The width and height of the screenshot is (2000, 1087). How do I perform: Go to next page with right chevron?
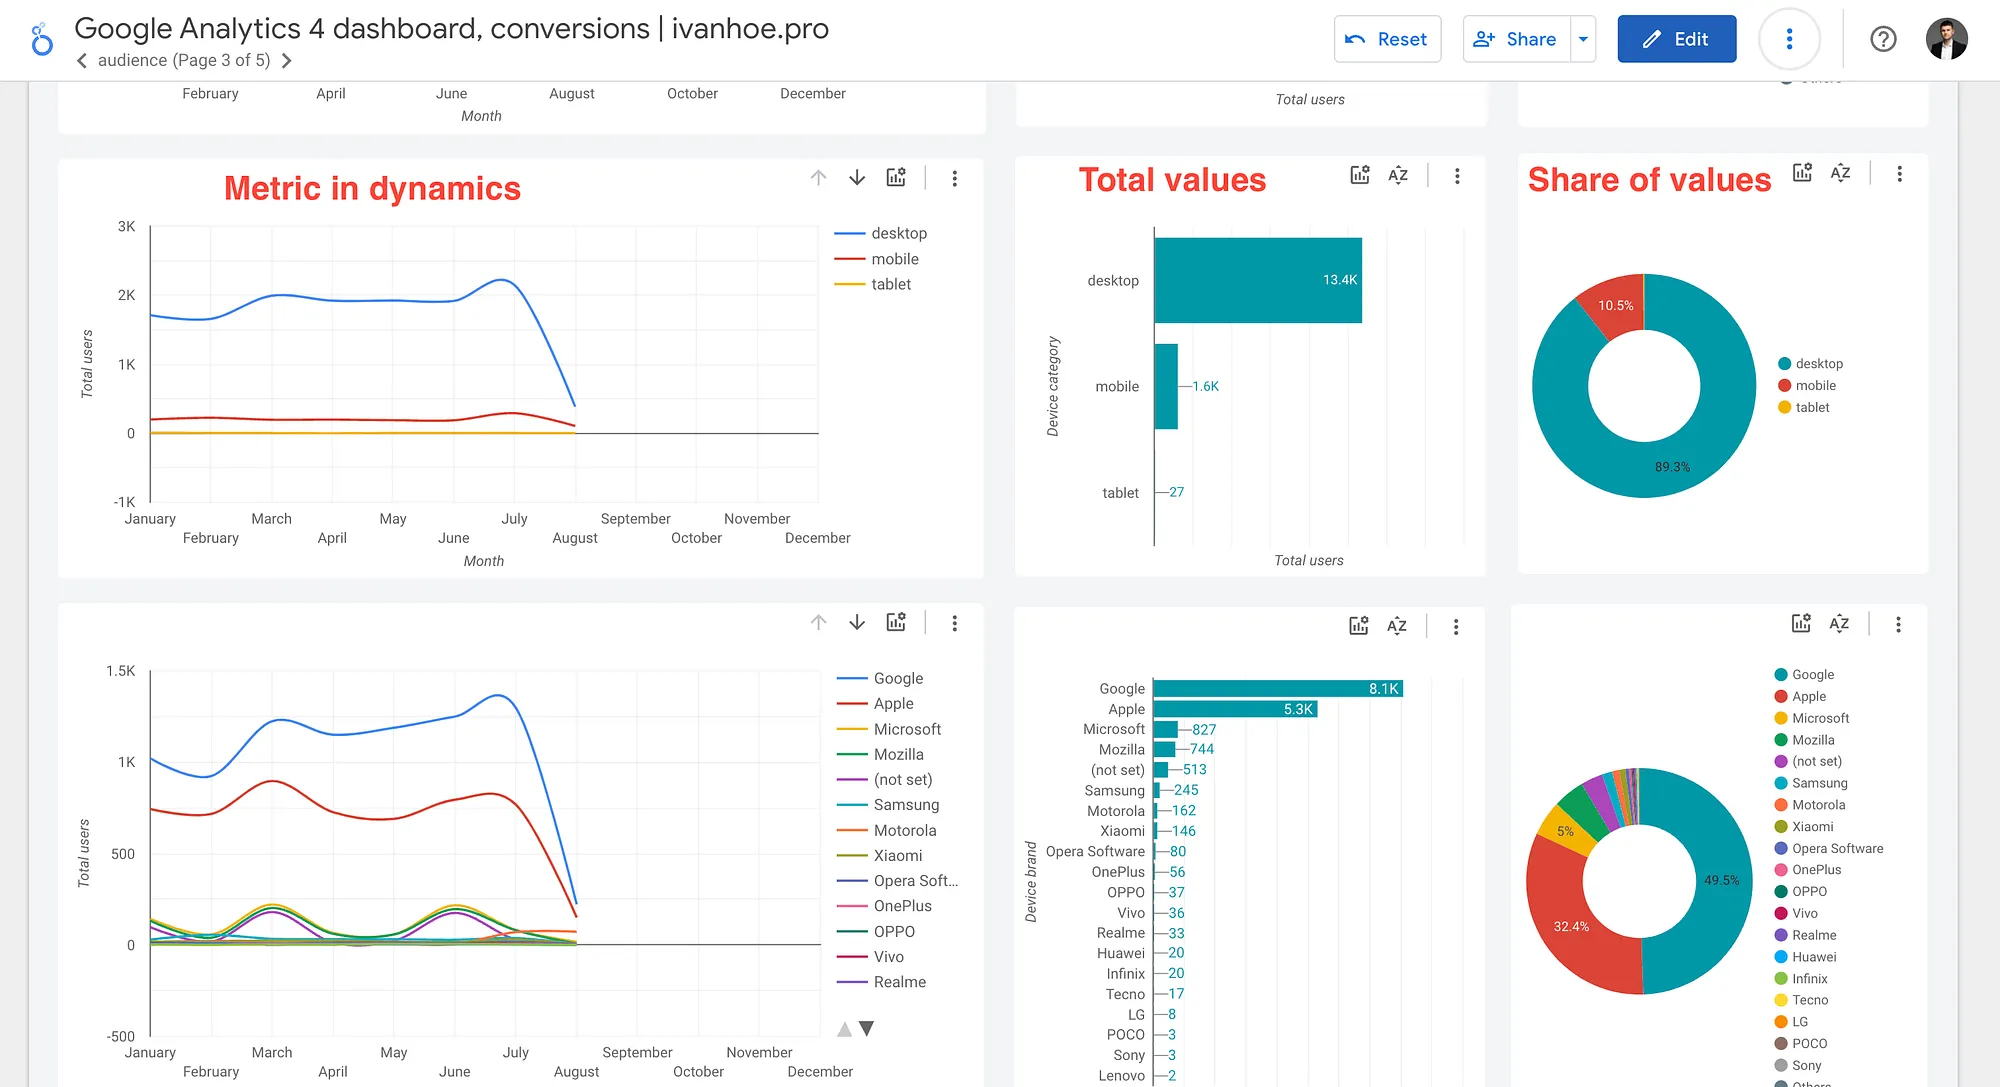tap(287, 61)
